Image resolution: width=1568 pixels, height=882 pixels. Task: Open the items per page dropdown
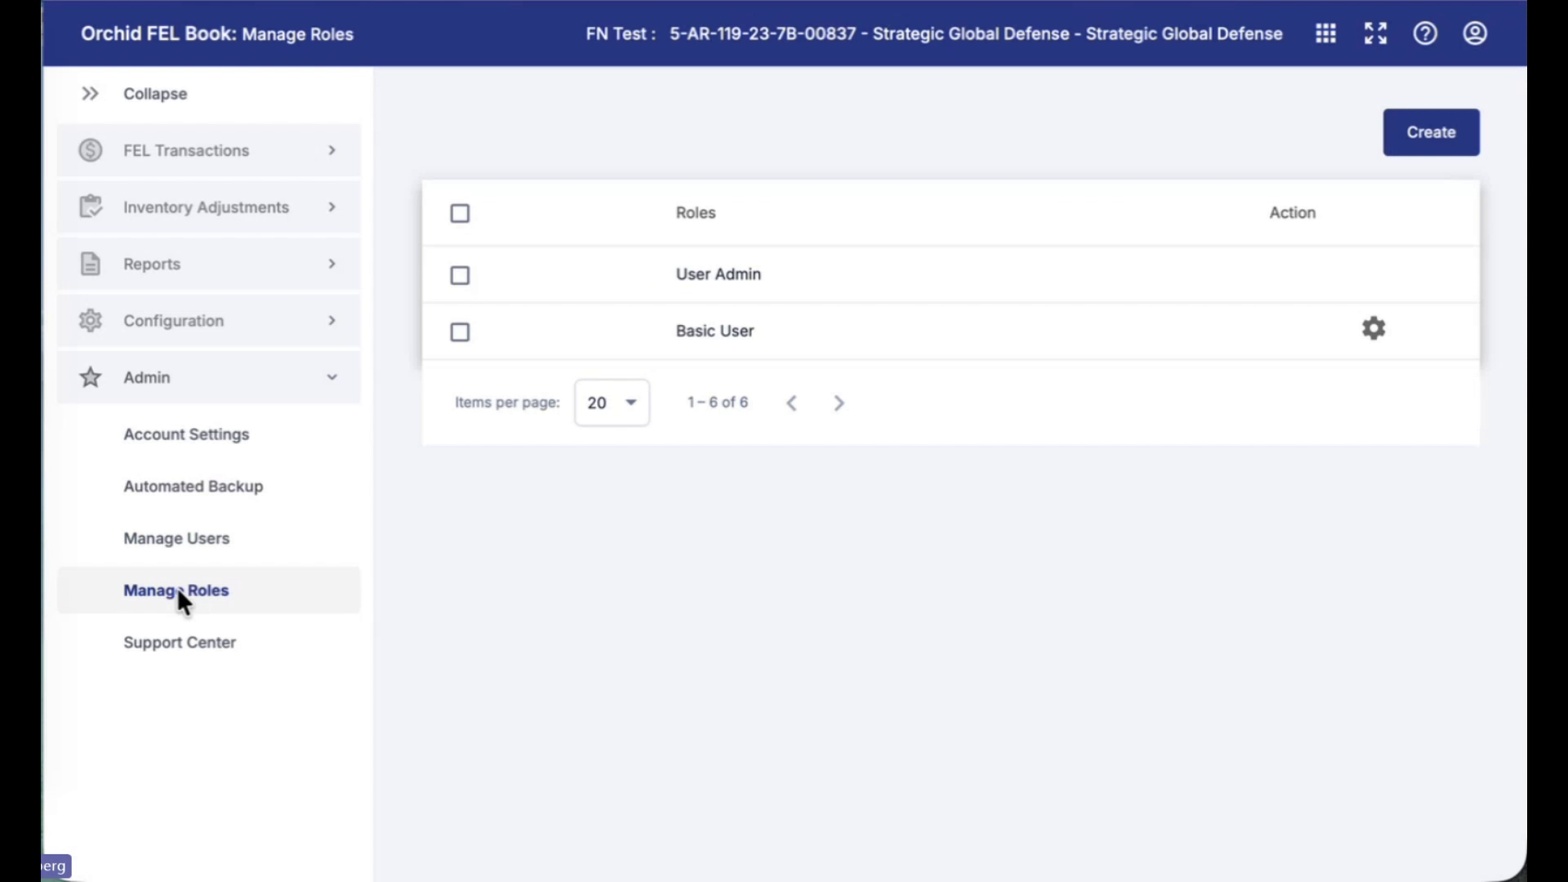612,402
